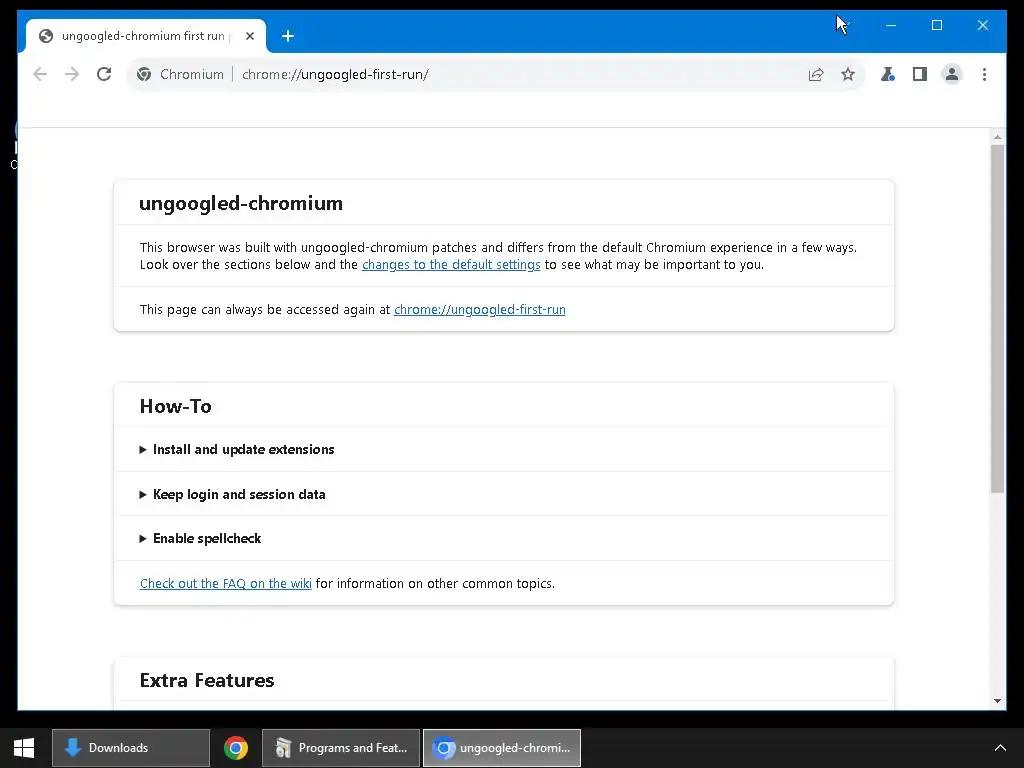The image size is (1024, 768).
Task: Reload the current page
Action: click(104, 74)
